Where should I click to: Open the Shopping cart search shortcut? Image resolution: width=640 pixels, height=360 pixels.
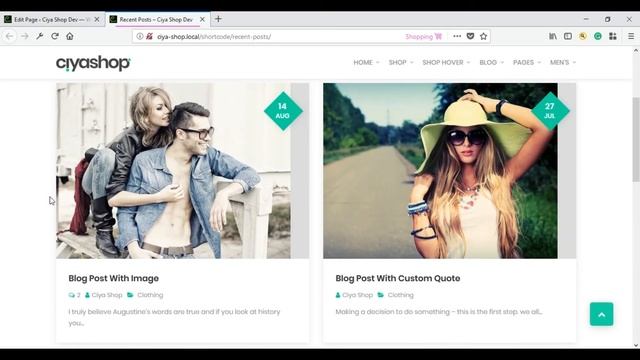tap(424, 36)
